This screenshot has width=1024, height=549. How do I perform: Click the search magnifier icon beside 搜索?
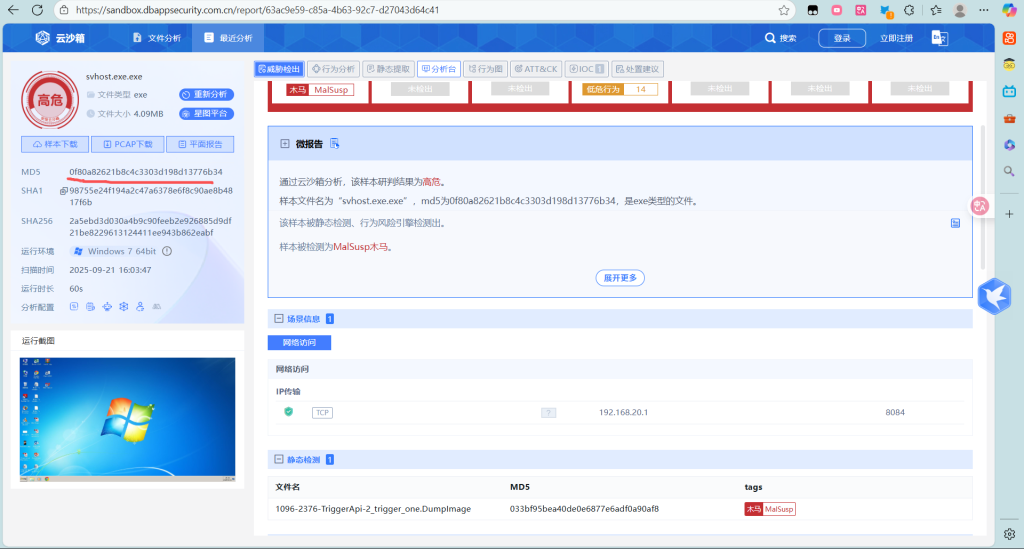coord(770,38)
